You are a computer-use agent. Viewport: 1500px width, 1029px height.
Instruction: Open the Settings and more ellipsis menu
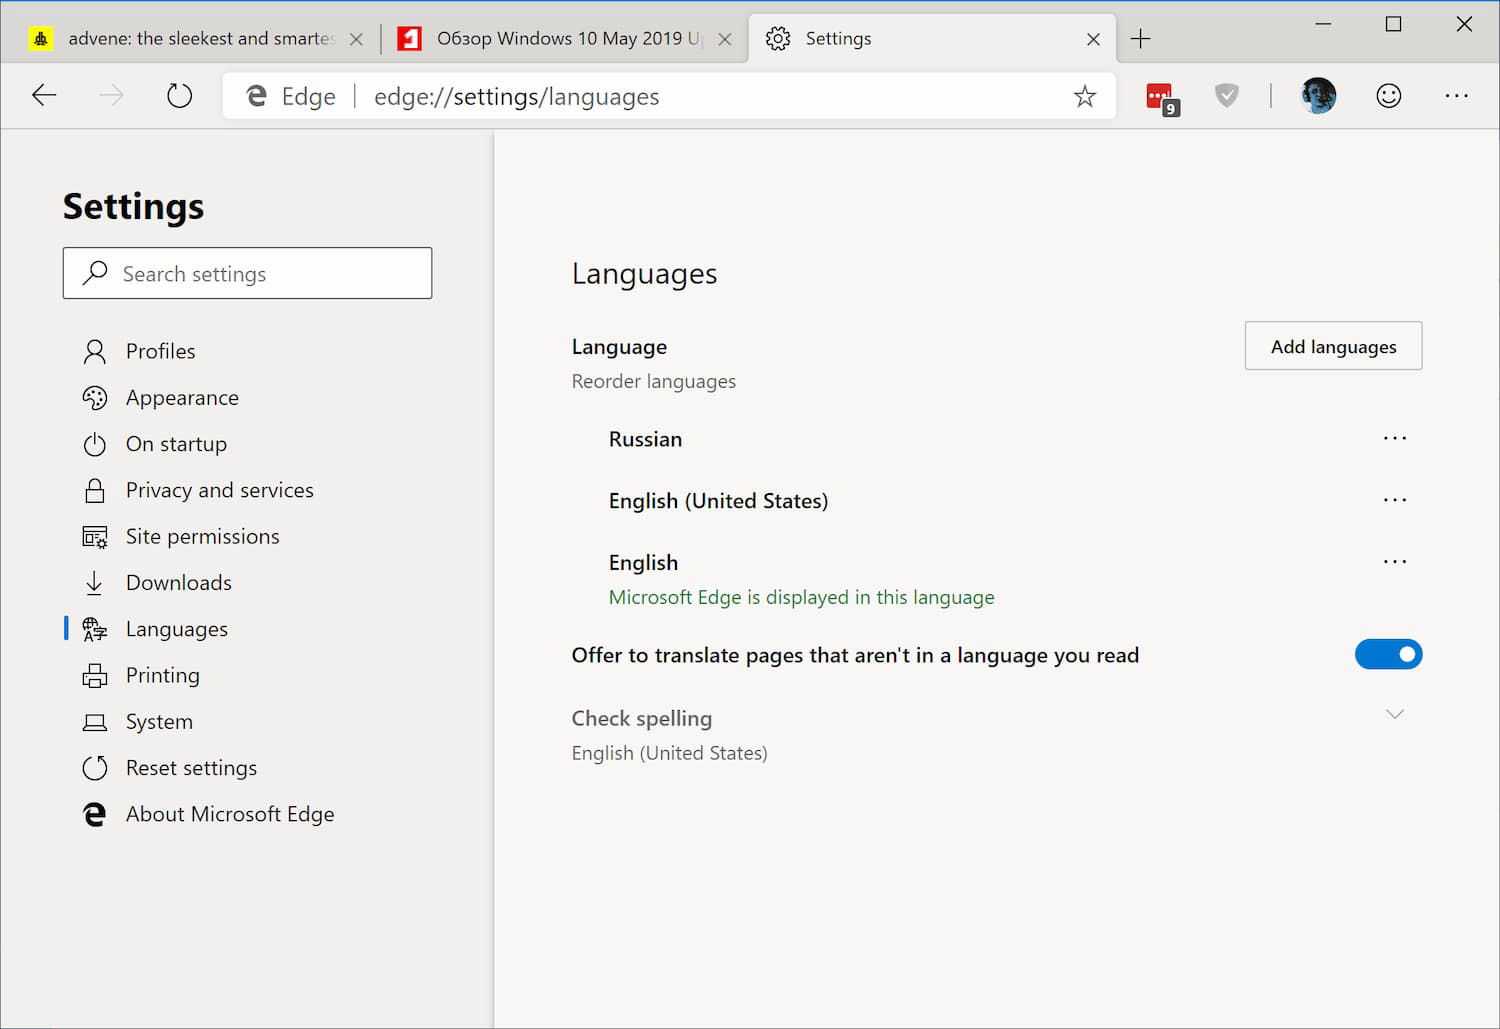[x=1457, y=95]
